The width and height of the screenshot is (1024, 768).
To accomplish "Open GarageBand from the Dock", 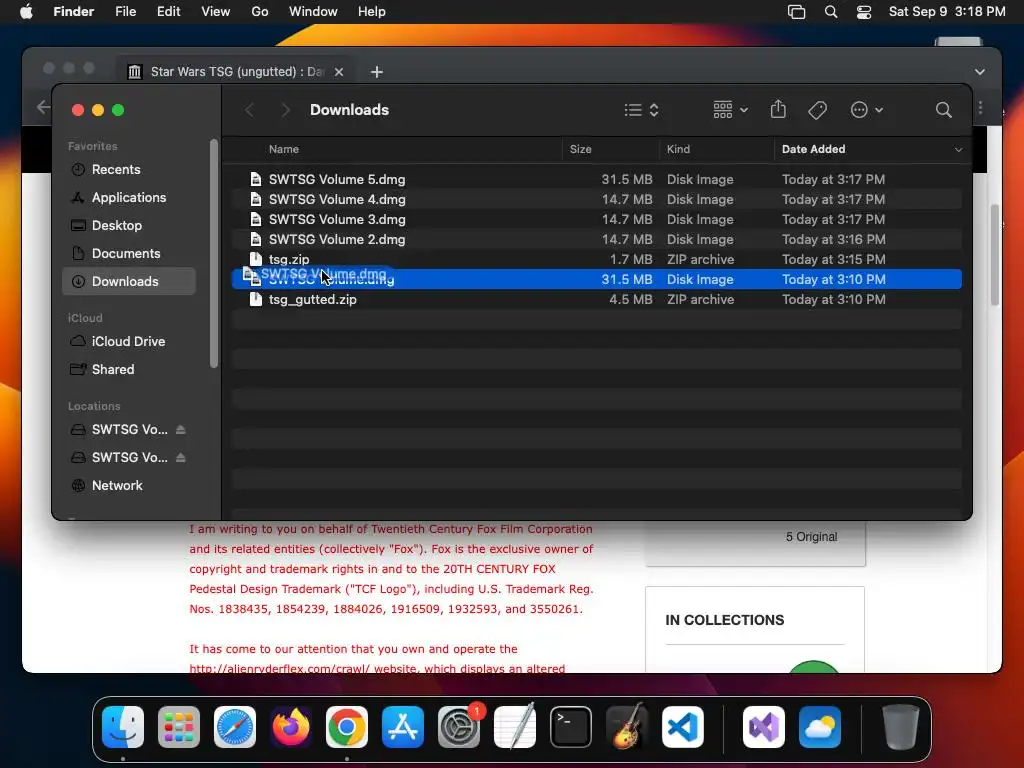I will coord(627,726).
